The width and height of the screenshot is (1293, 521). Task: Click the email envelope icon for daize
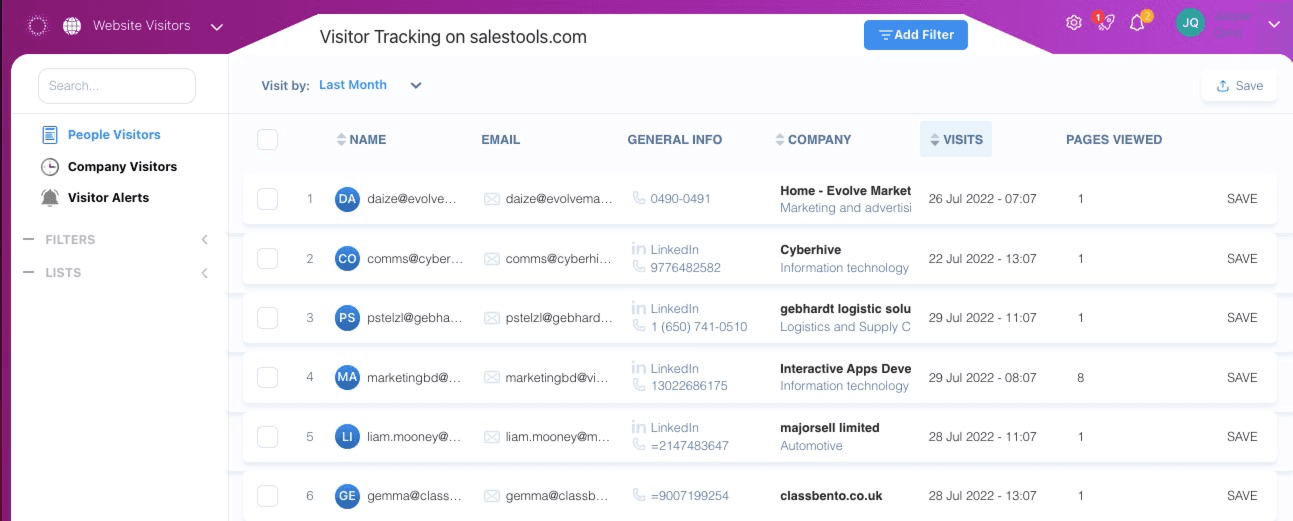[492, 199]
